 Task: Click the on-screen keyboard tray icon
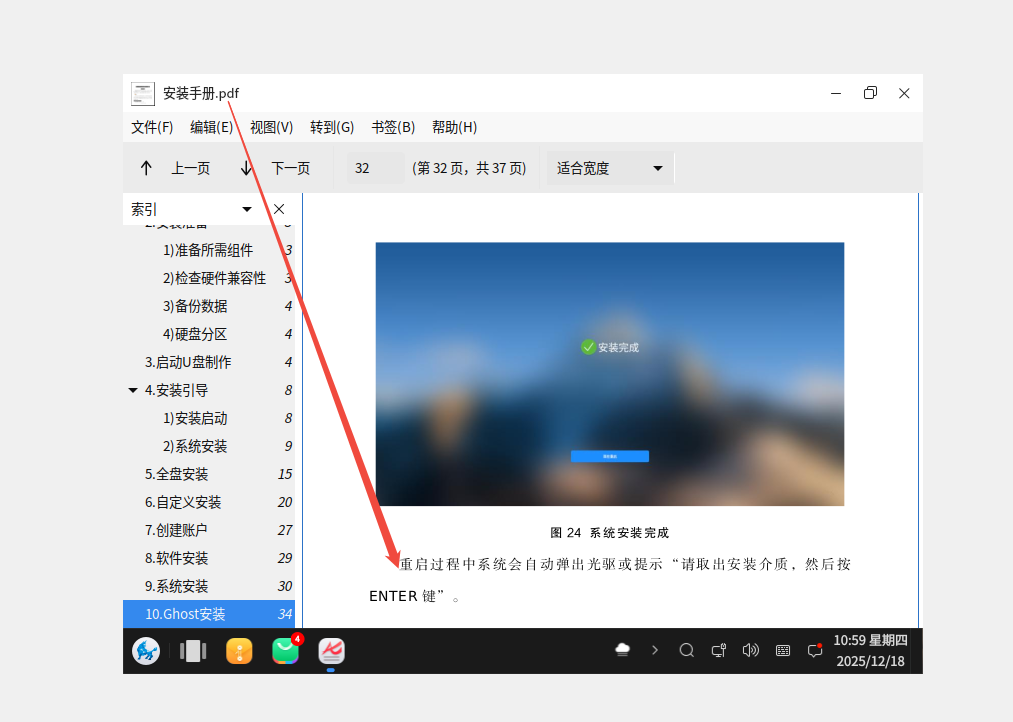pyautogui.click(x=783, y=650)
